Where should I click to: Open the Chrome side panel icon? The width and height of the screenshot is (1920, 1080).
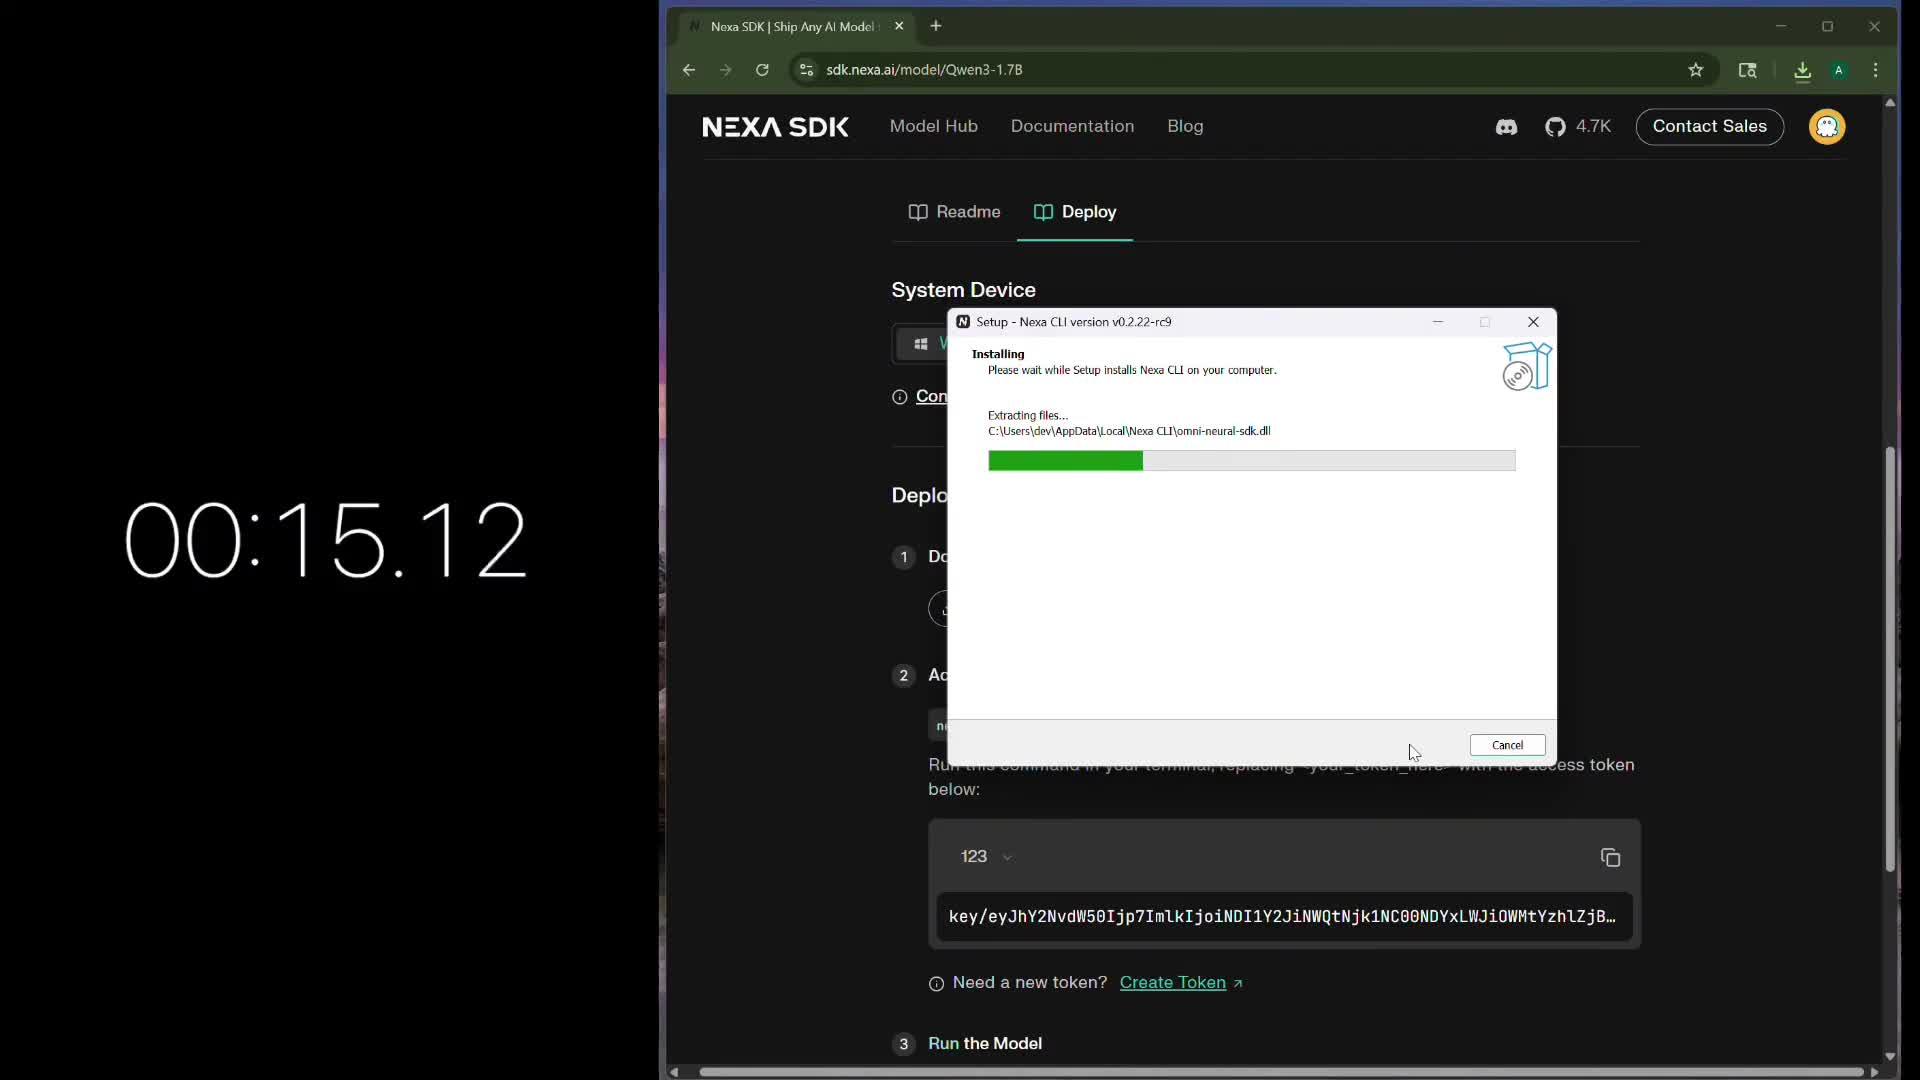pyautogui.click(x=1747, y=70)
